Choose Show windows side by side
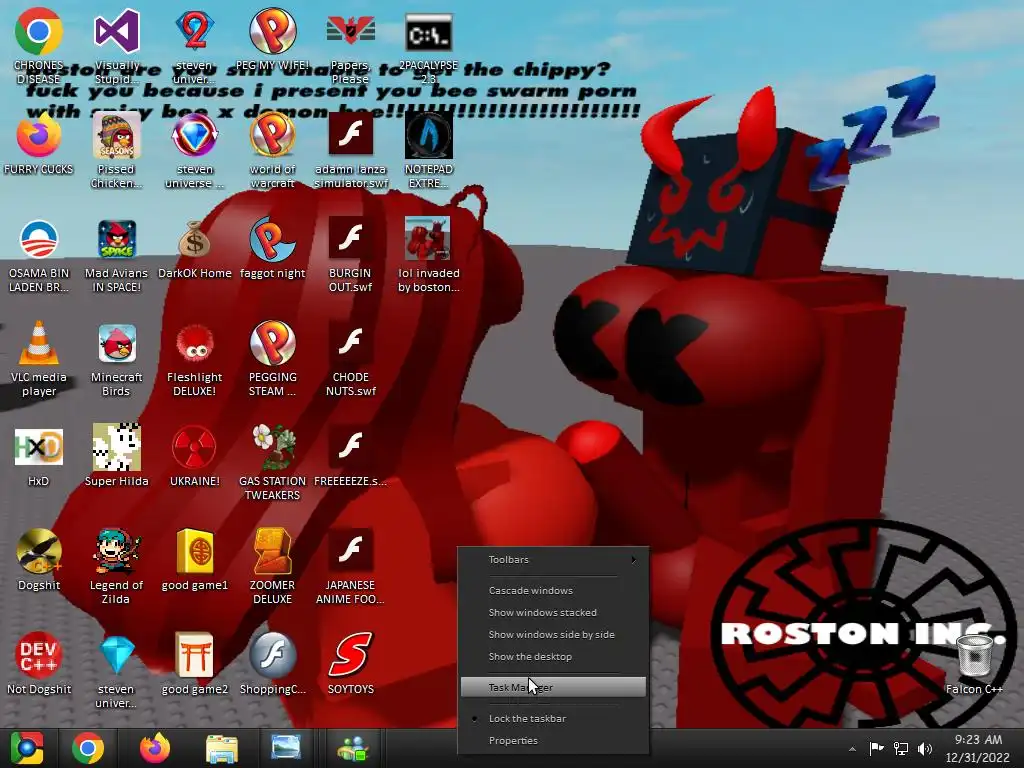This screenshot has height=768, width=1024. tap(553, 635)
